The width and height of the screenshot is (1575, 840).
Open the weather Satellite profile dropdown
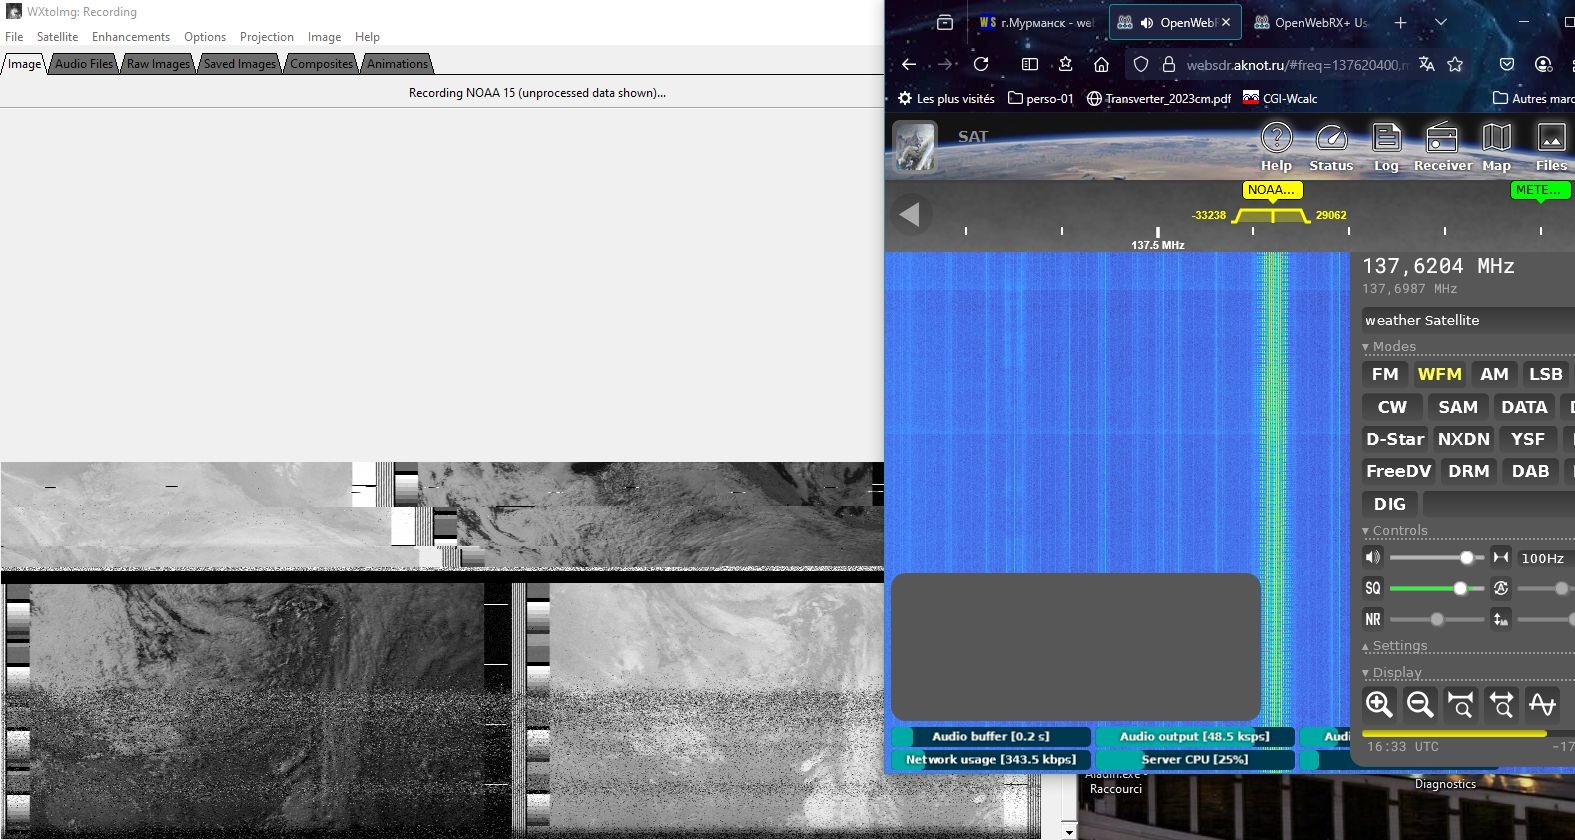(x=1468, y=320)
